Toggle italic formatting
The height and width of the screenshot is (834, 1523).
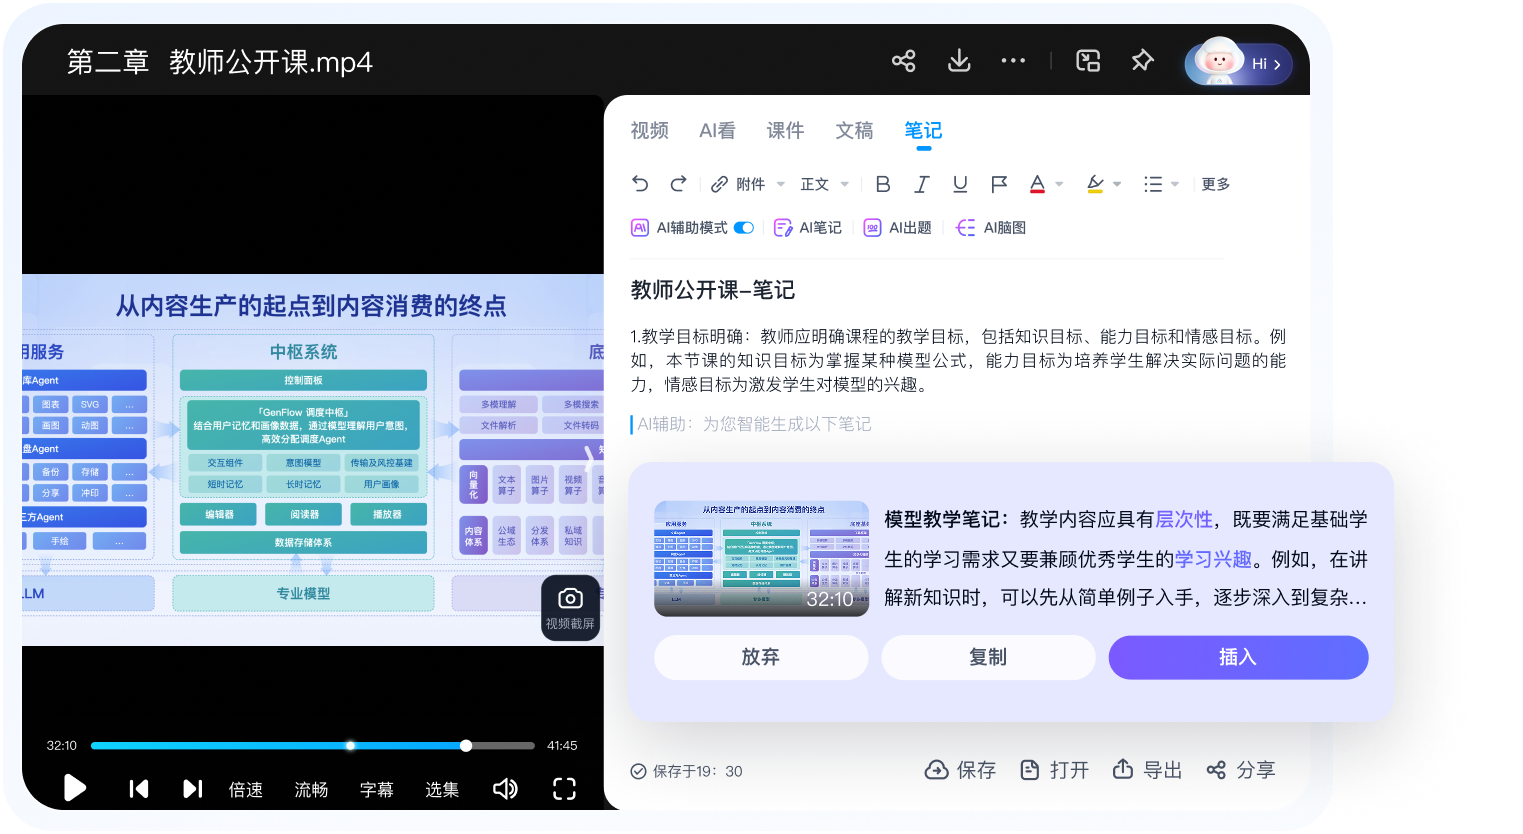921,184
